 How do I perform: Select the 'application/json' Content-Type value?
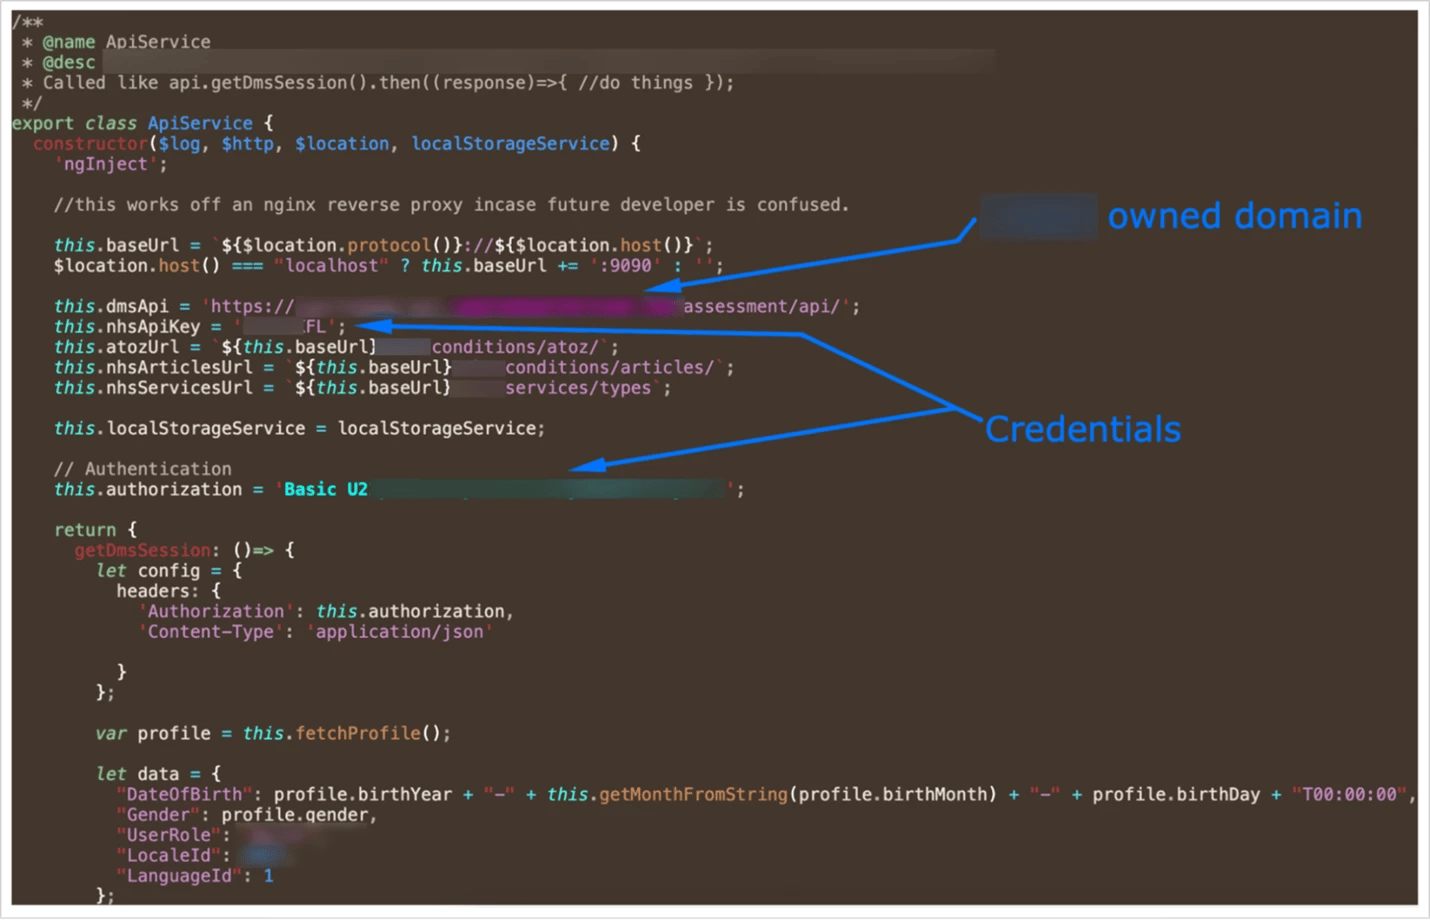tap(400, 631)
